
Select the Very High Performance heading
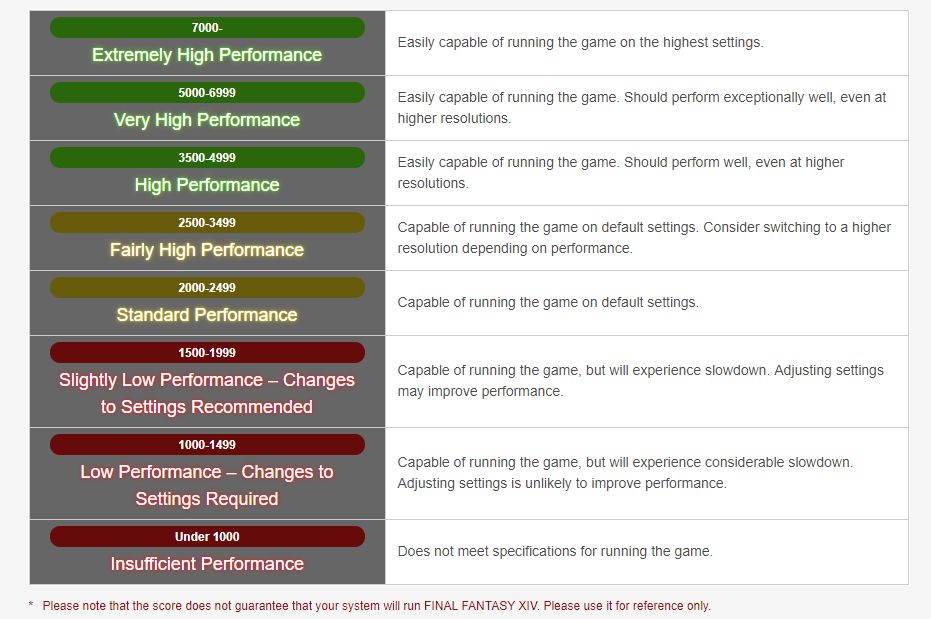(x=207, y=120)
